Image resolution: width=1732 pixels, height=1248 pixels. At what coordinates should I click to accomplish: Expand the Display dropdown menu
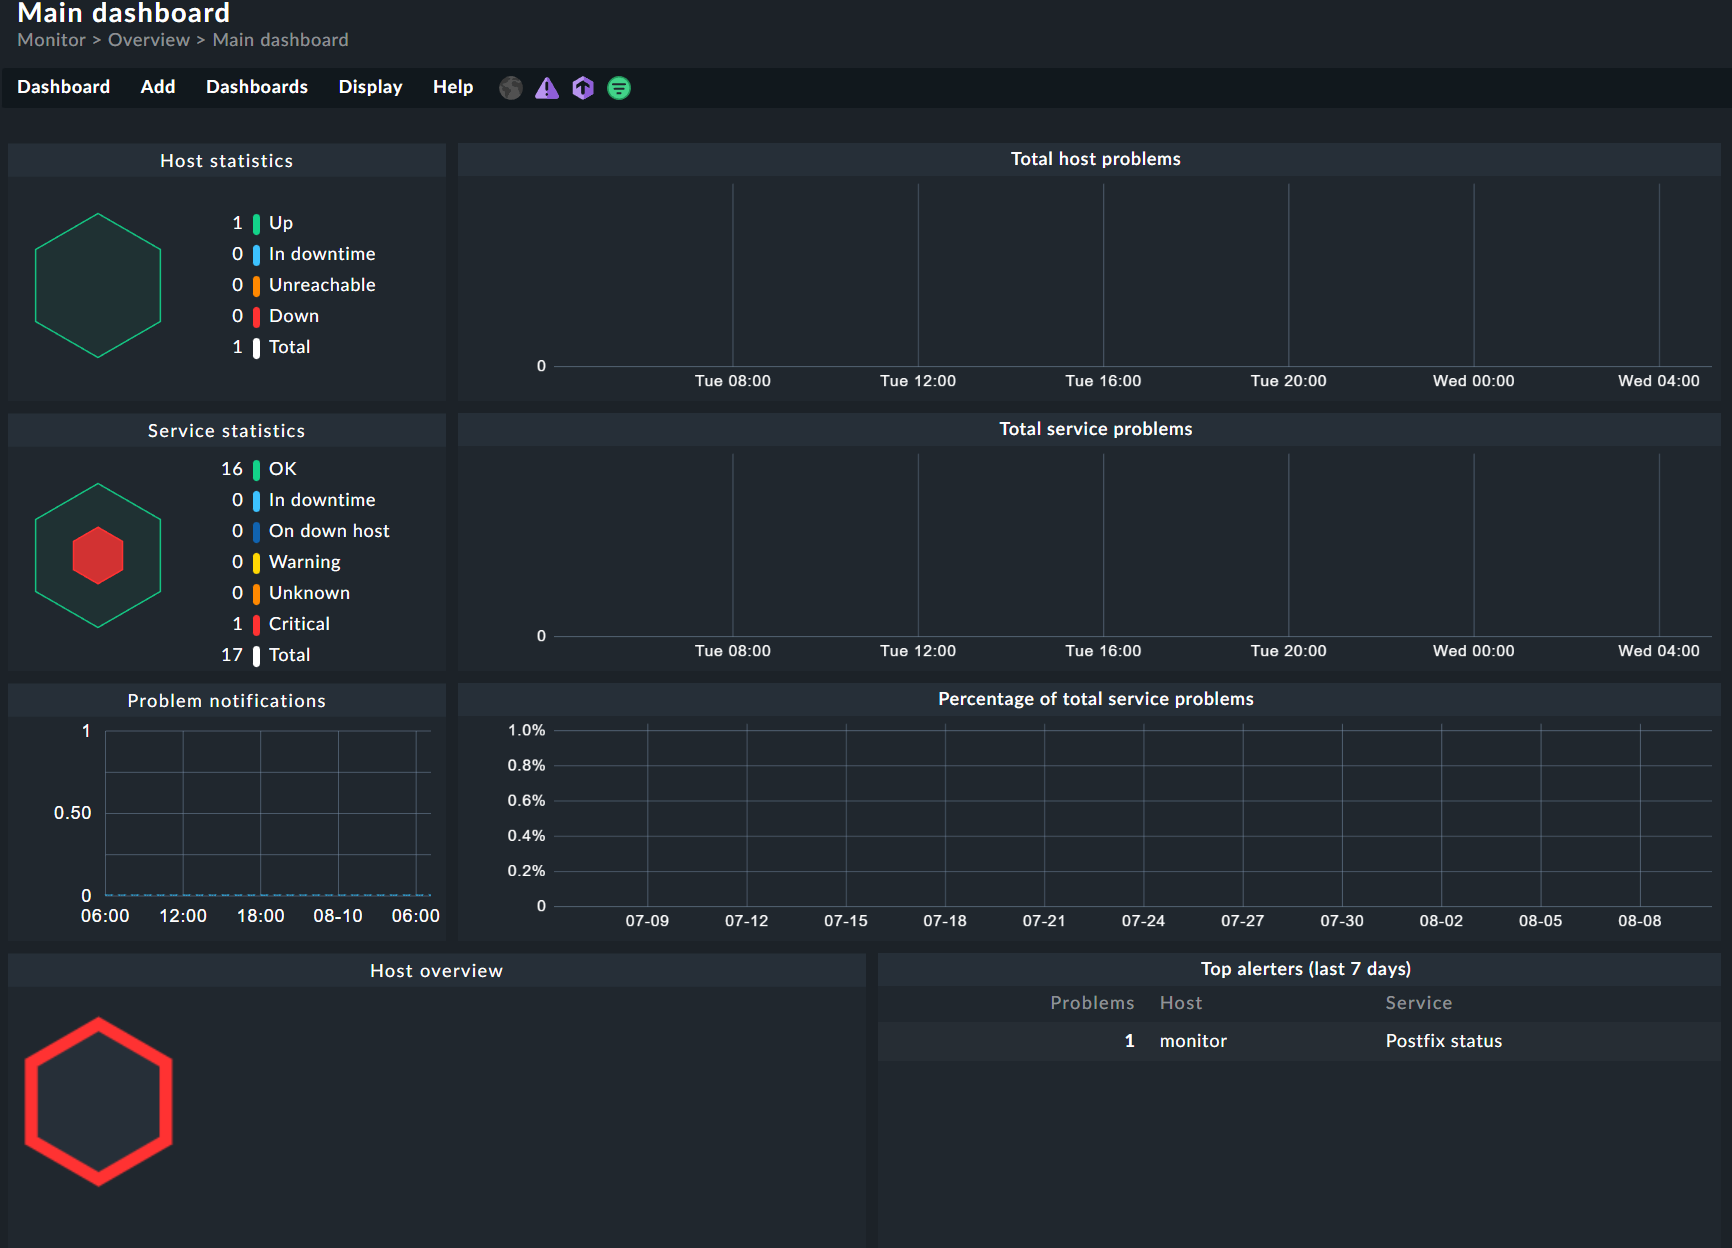tap(370, 87)
